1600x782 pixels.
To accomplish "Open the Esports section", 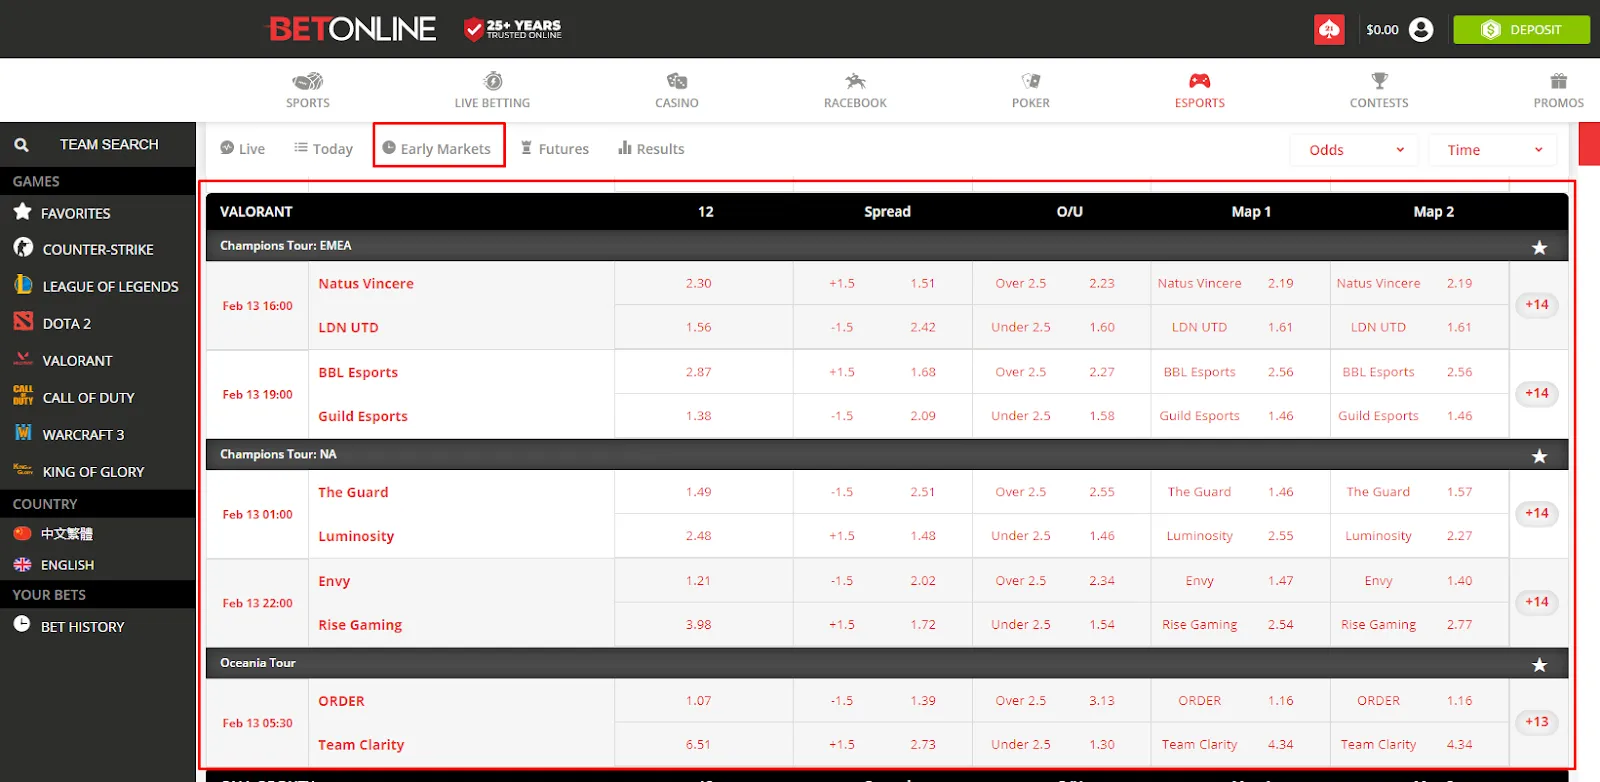I will pyautogui.click(x=1200, y=90).
